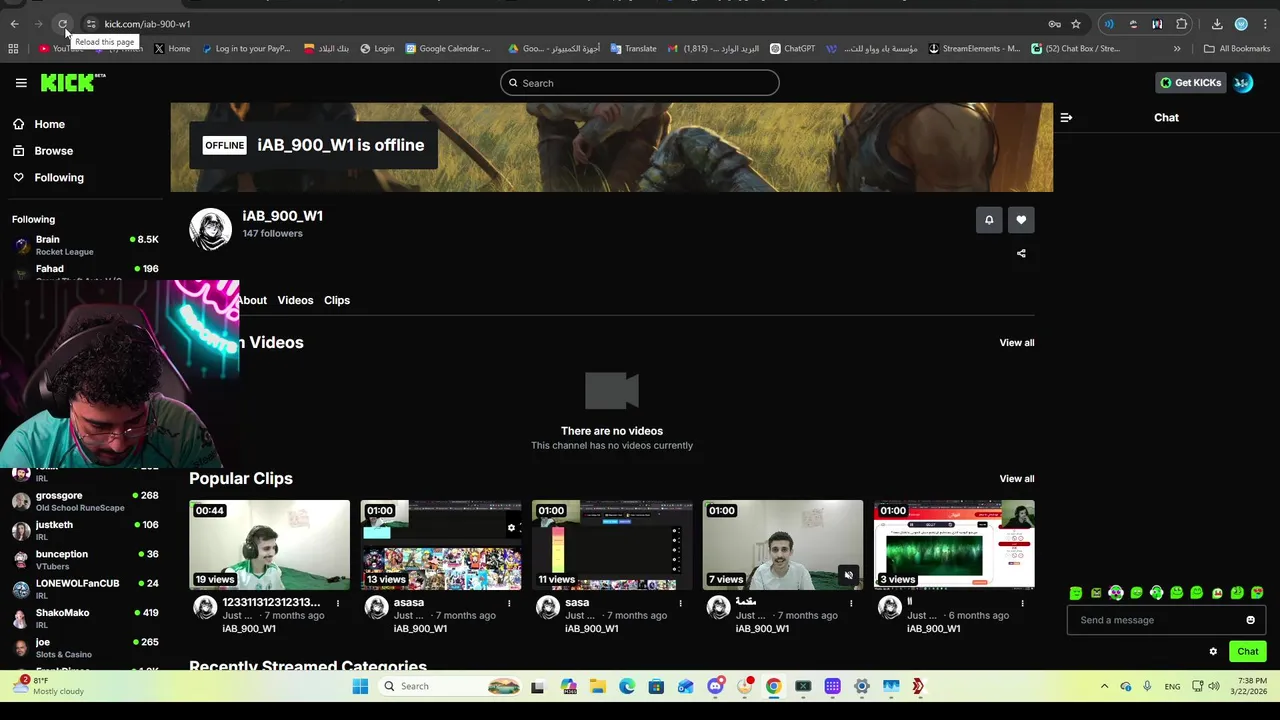The height and width of the screenshot is (720, 1280).
Task: Open clip thumbnail with 13 views
Action: point(441,545)
